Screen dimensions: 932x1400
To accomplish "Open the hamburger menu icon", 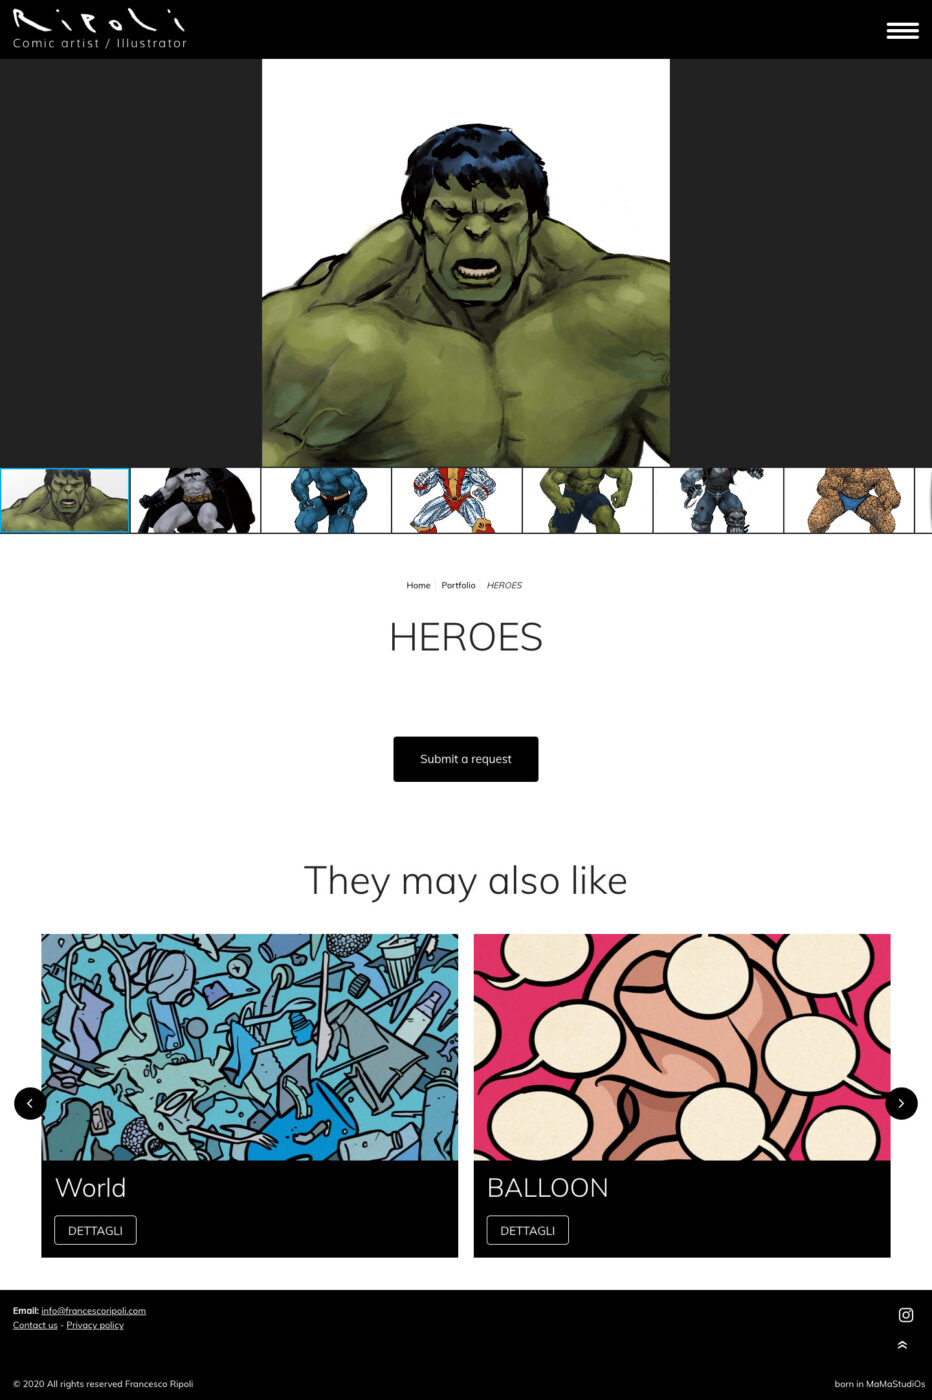I will pyautogui.click(x=902, y=31).
